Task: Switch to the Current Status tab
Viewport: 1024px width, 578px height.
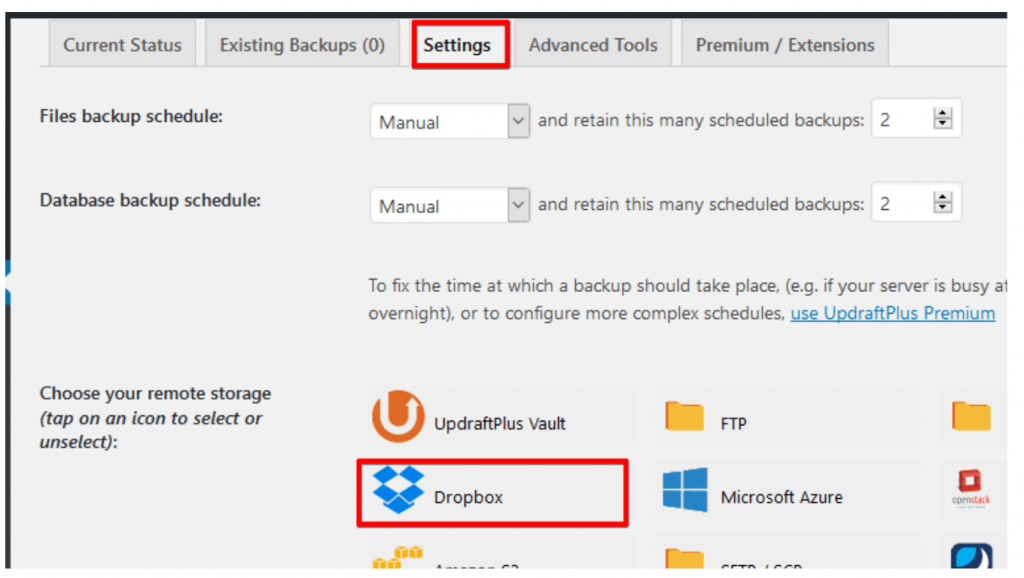Action: click(x=122, y=45)
